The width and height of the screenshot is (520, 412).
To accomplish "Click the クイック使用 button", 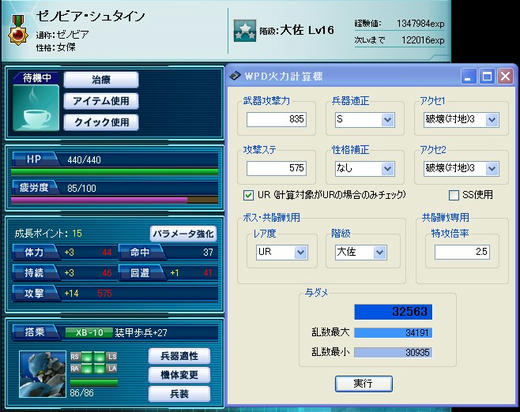I will click(x=101, y=122).
